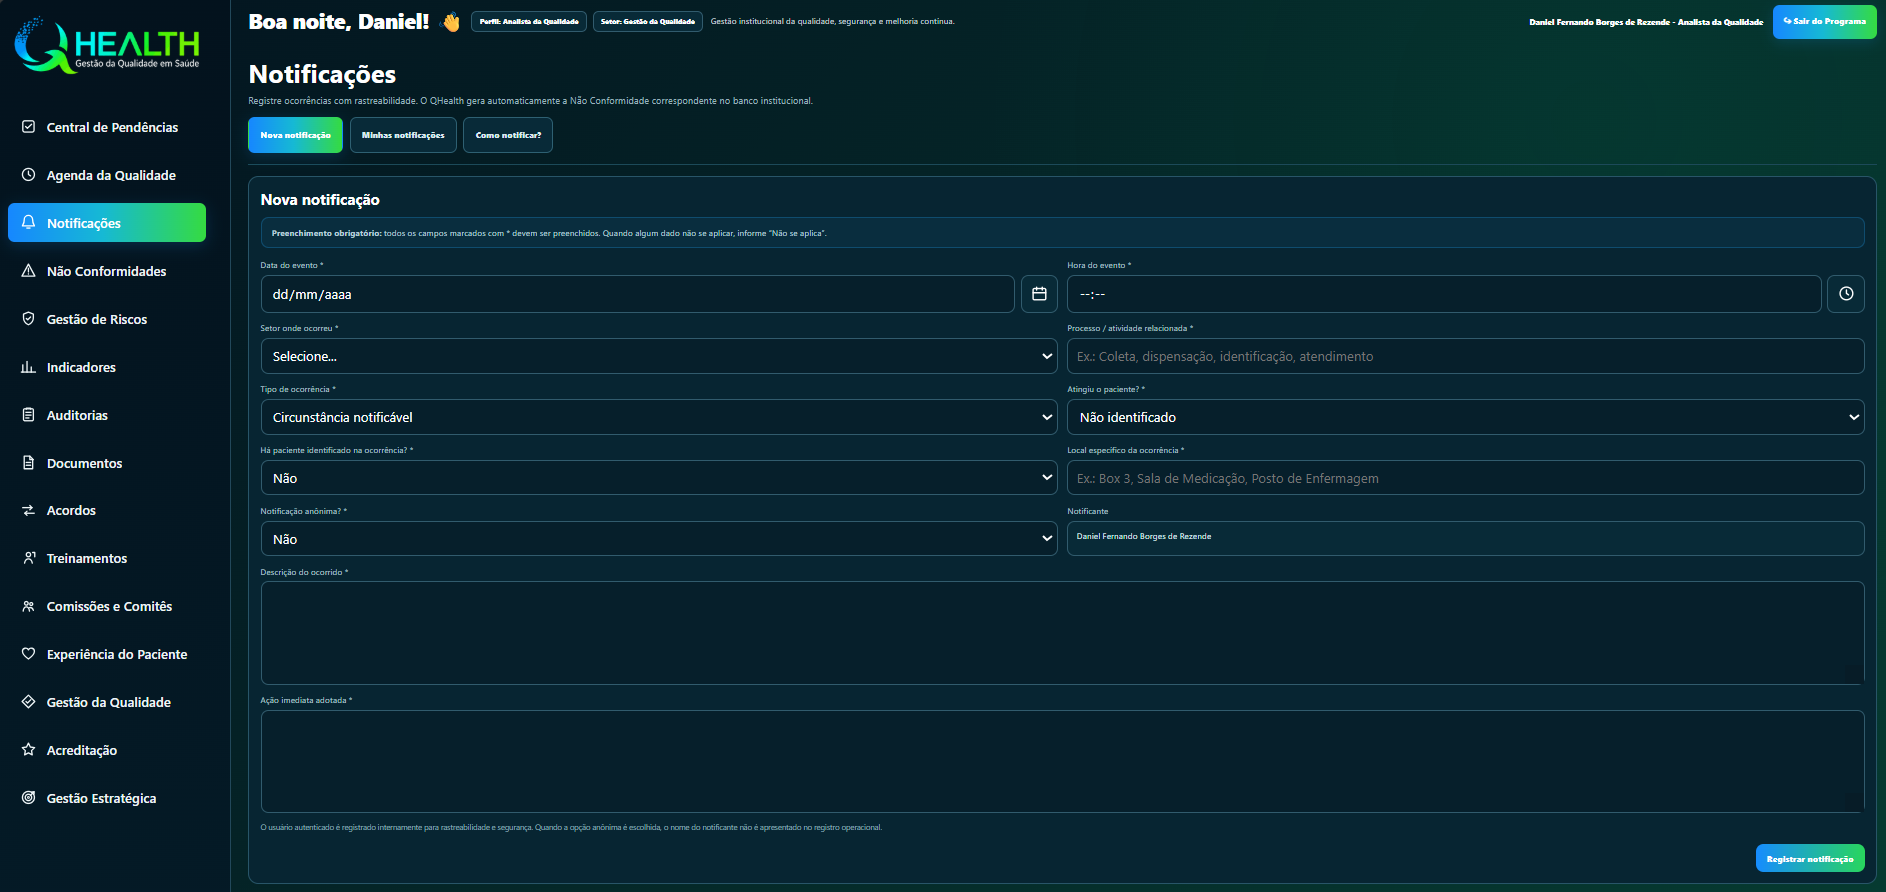Screen dimensions: 1886x892
Task: Expand the Há paciente identificado dropdown
Action: pyautogui.click(x=659, y=478)
